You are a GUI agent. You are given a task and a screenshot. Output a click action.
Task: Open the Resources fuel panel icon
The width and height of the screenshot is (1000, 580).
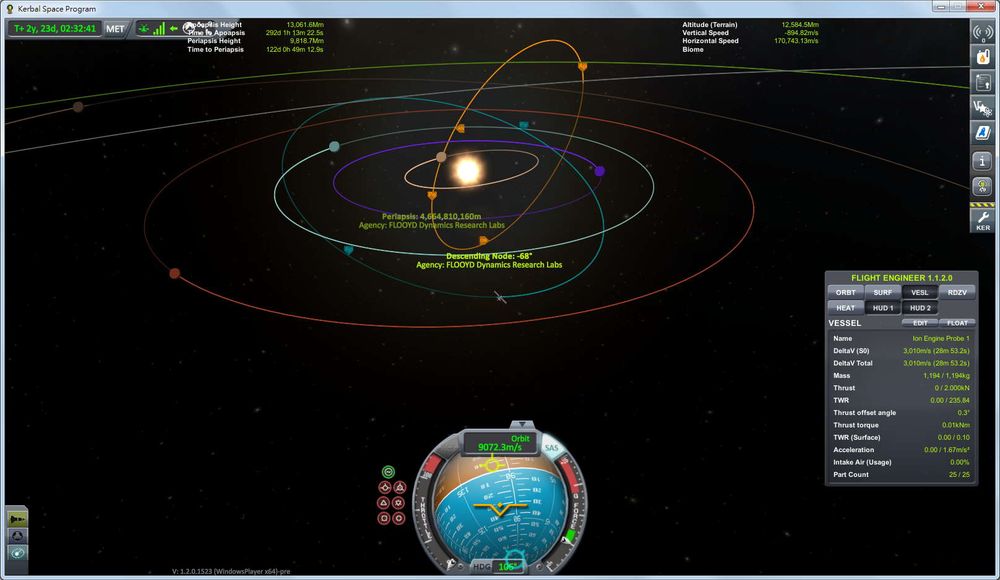point(982,56)
